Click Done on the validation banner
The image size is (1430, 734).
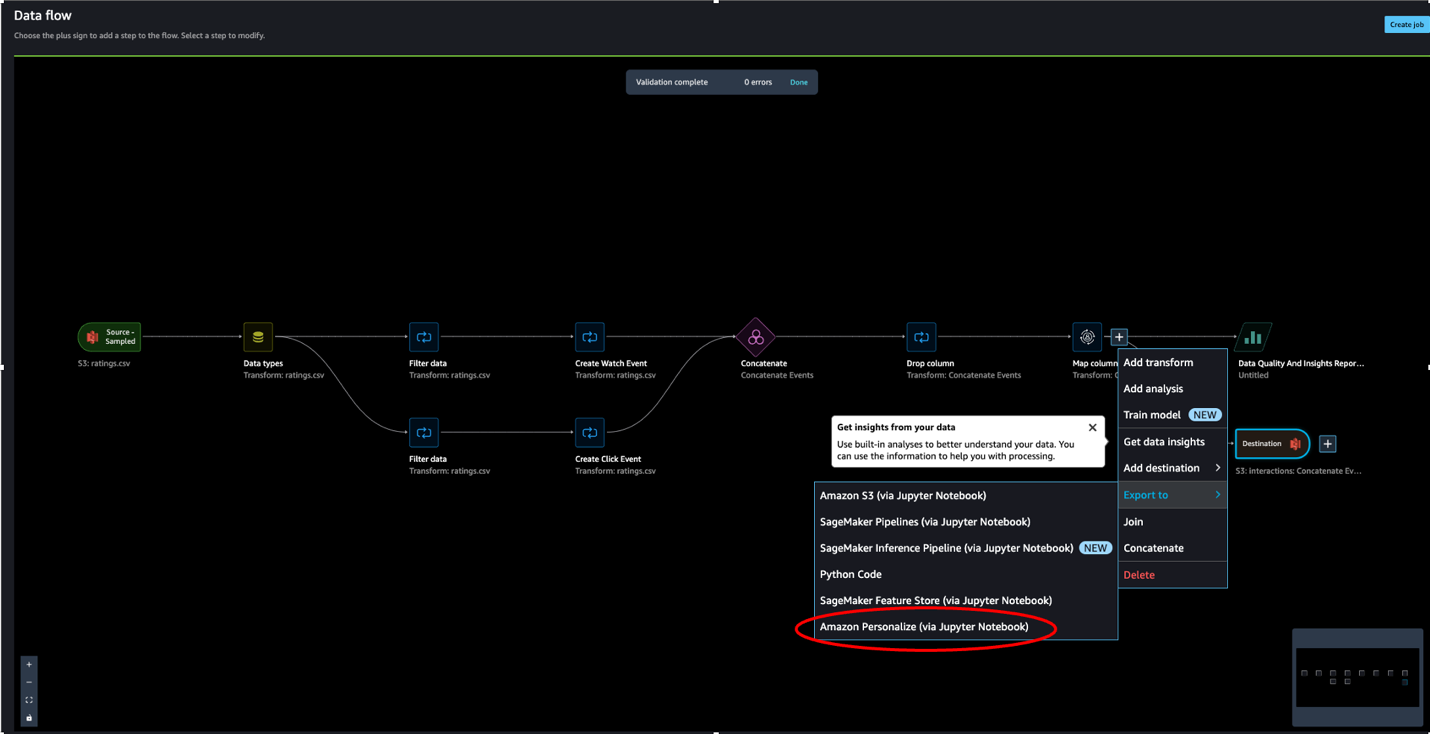(x=799, y=82)
